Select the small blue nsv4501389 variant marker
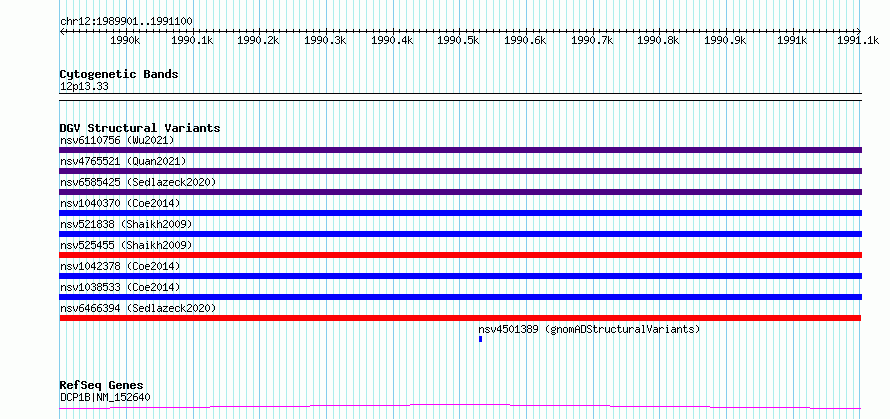890x419 pixels. click(480, 339)
